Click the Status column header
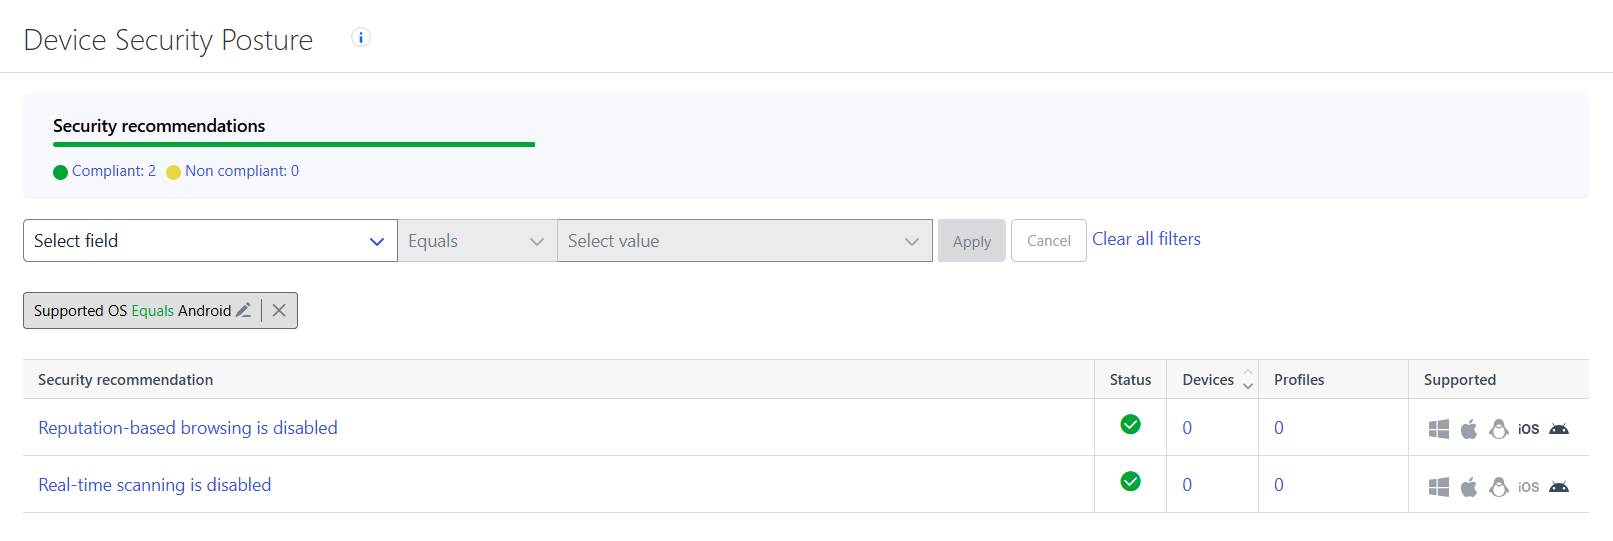1613x541 pixels. pos(1131,380)
